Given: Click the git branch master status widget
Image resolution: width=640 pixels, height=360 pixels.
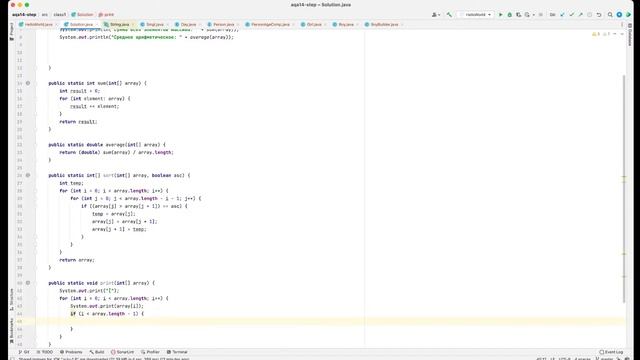Looking at the screenshot, I should click(605, 359).
